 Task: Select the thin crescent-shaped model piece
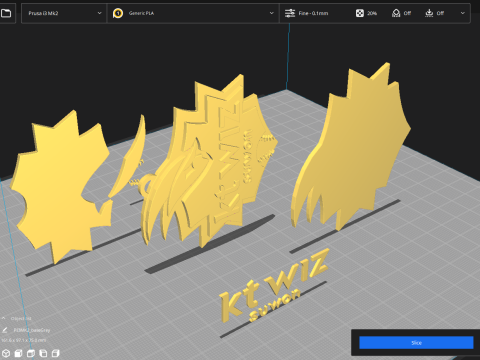(x=129, y=157)
